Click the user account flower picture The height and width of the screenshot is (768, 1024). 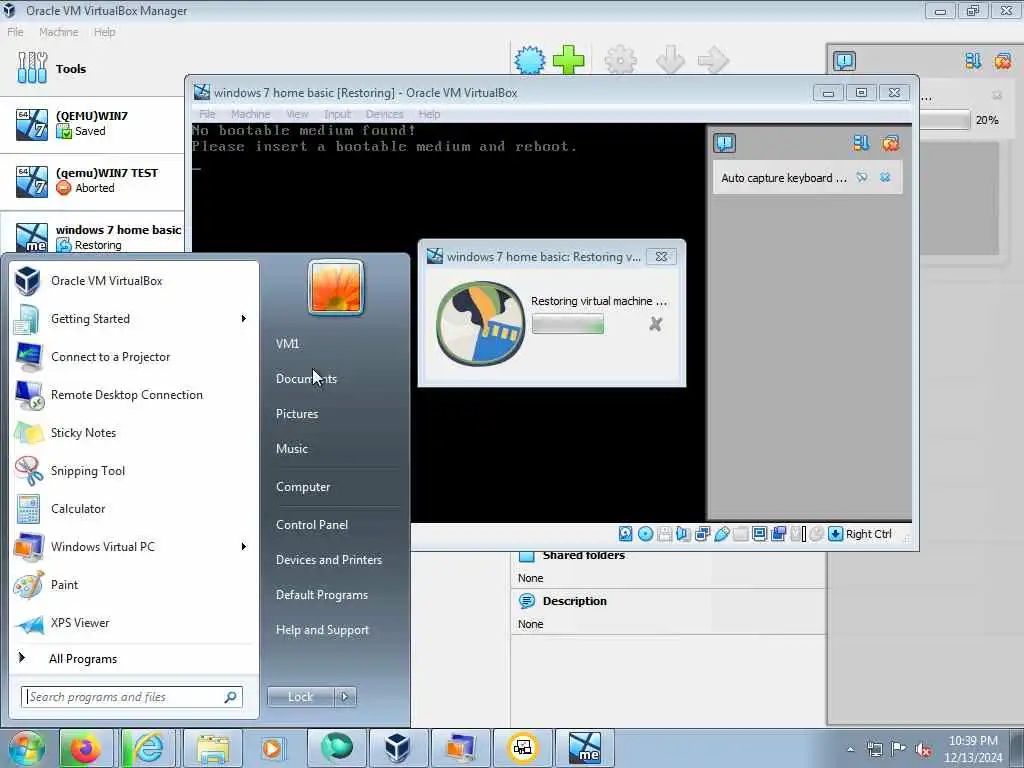click(x=336, y=287)
